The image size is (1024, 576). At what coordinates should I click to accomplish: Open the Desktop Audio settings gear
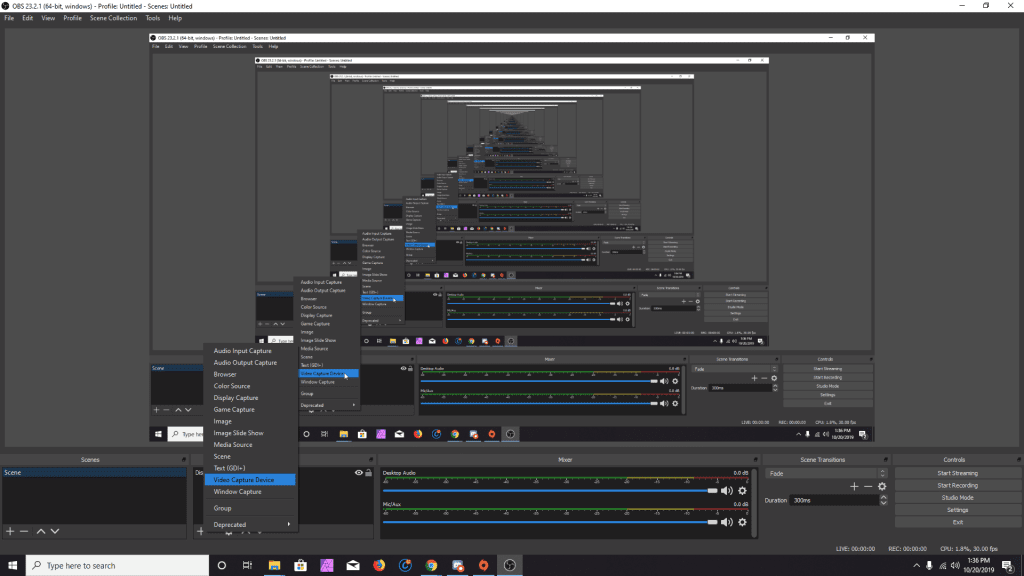[x=743, y=490]
